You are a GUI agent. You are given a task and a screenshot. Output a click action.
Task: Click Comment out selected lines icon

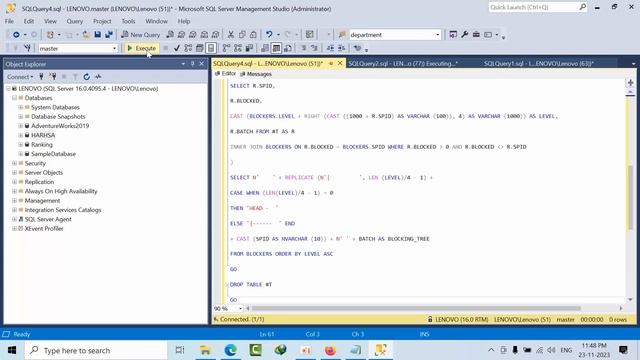304,48
